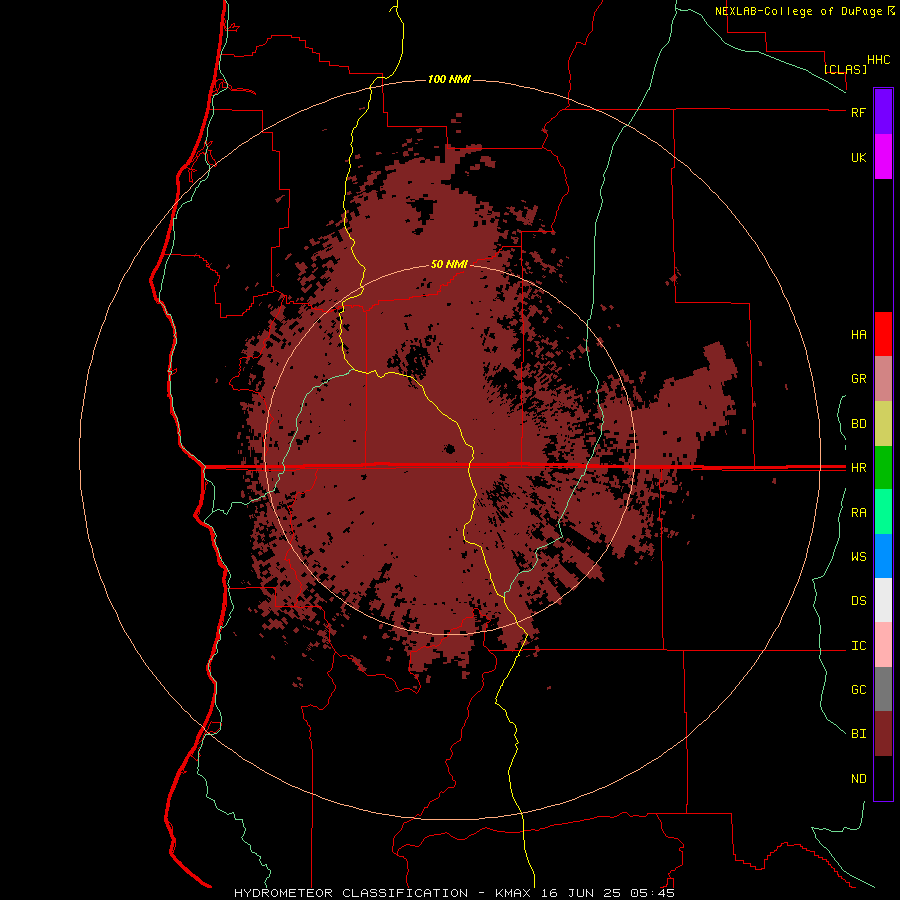Click the gray GC legend swatch

click(x=883, y=689)
